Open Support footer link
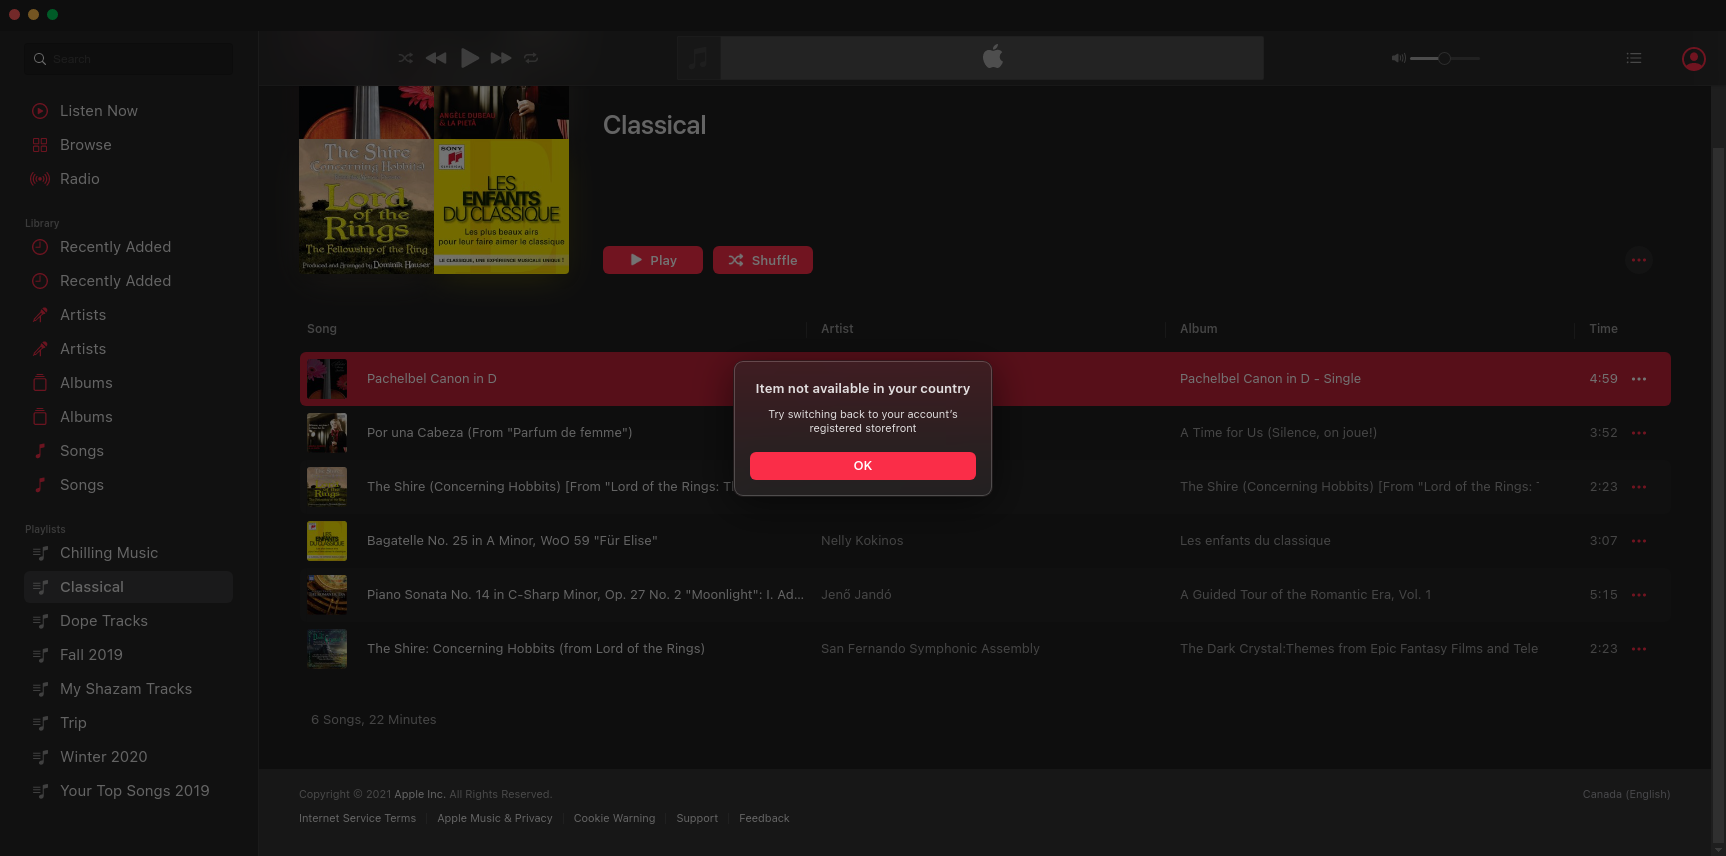This screenshot has height=856, width=1726. pos(697,818)
